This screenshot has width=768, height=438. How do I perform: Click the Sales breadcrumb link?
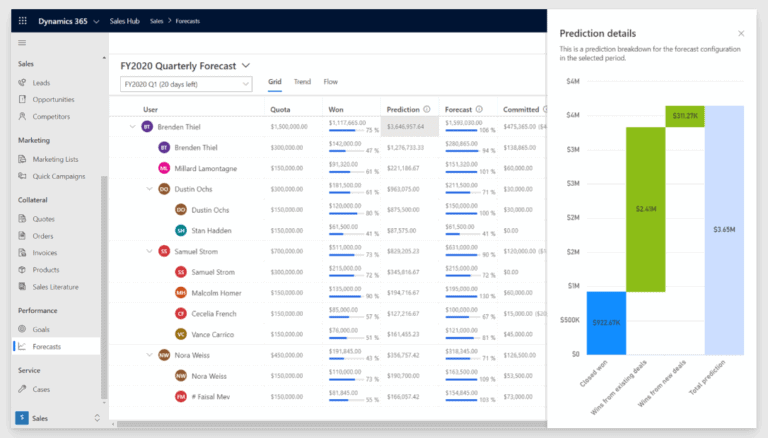tap(156, 21)
